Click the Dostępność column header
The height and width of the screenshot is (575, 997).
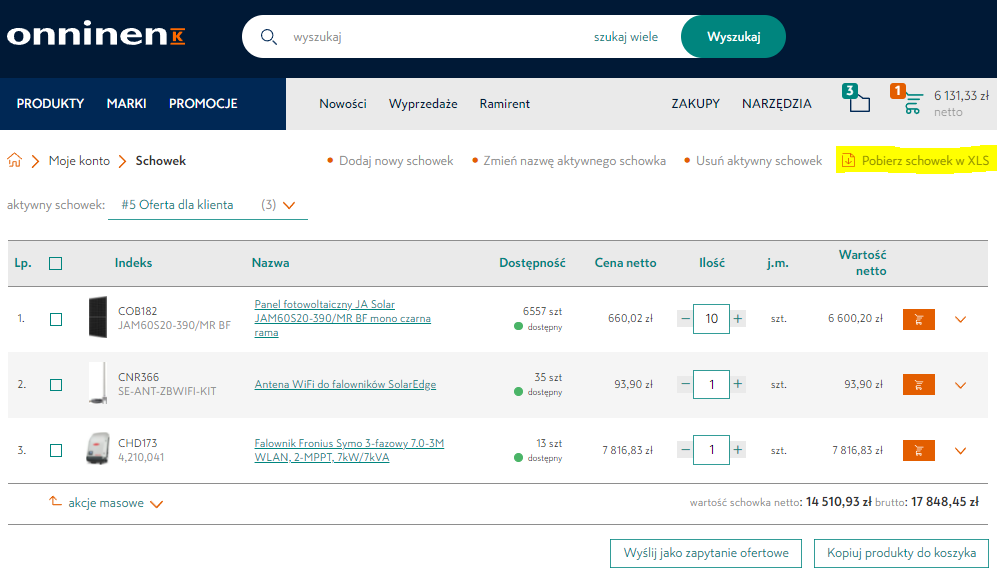coord(532,263)
